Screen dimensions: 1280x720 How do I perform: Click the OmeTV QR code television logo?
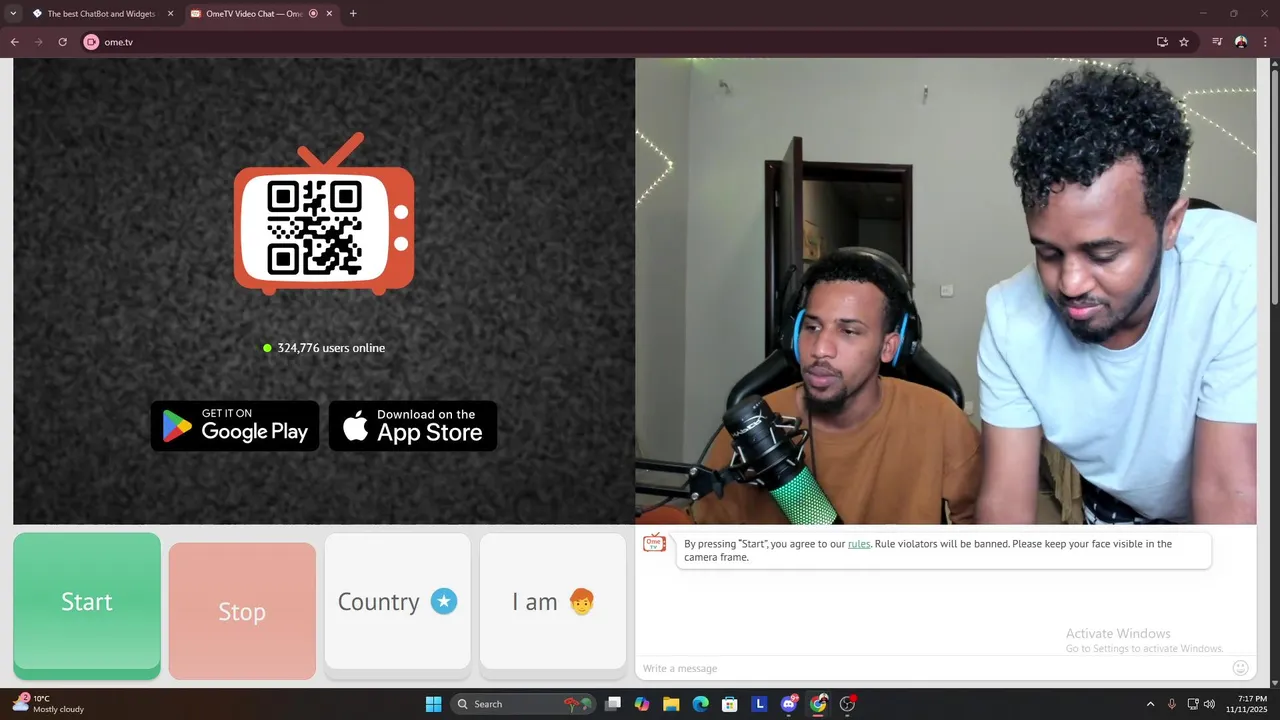pyautogui.click(x=324, y=215)
